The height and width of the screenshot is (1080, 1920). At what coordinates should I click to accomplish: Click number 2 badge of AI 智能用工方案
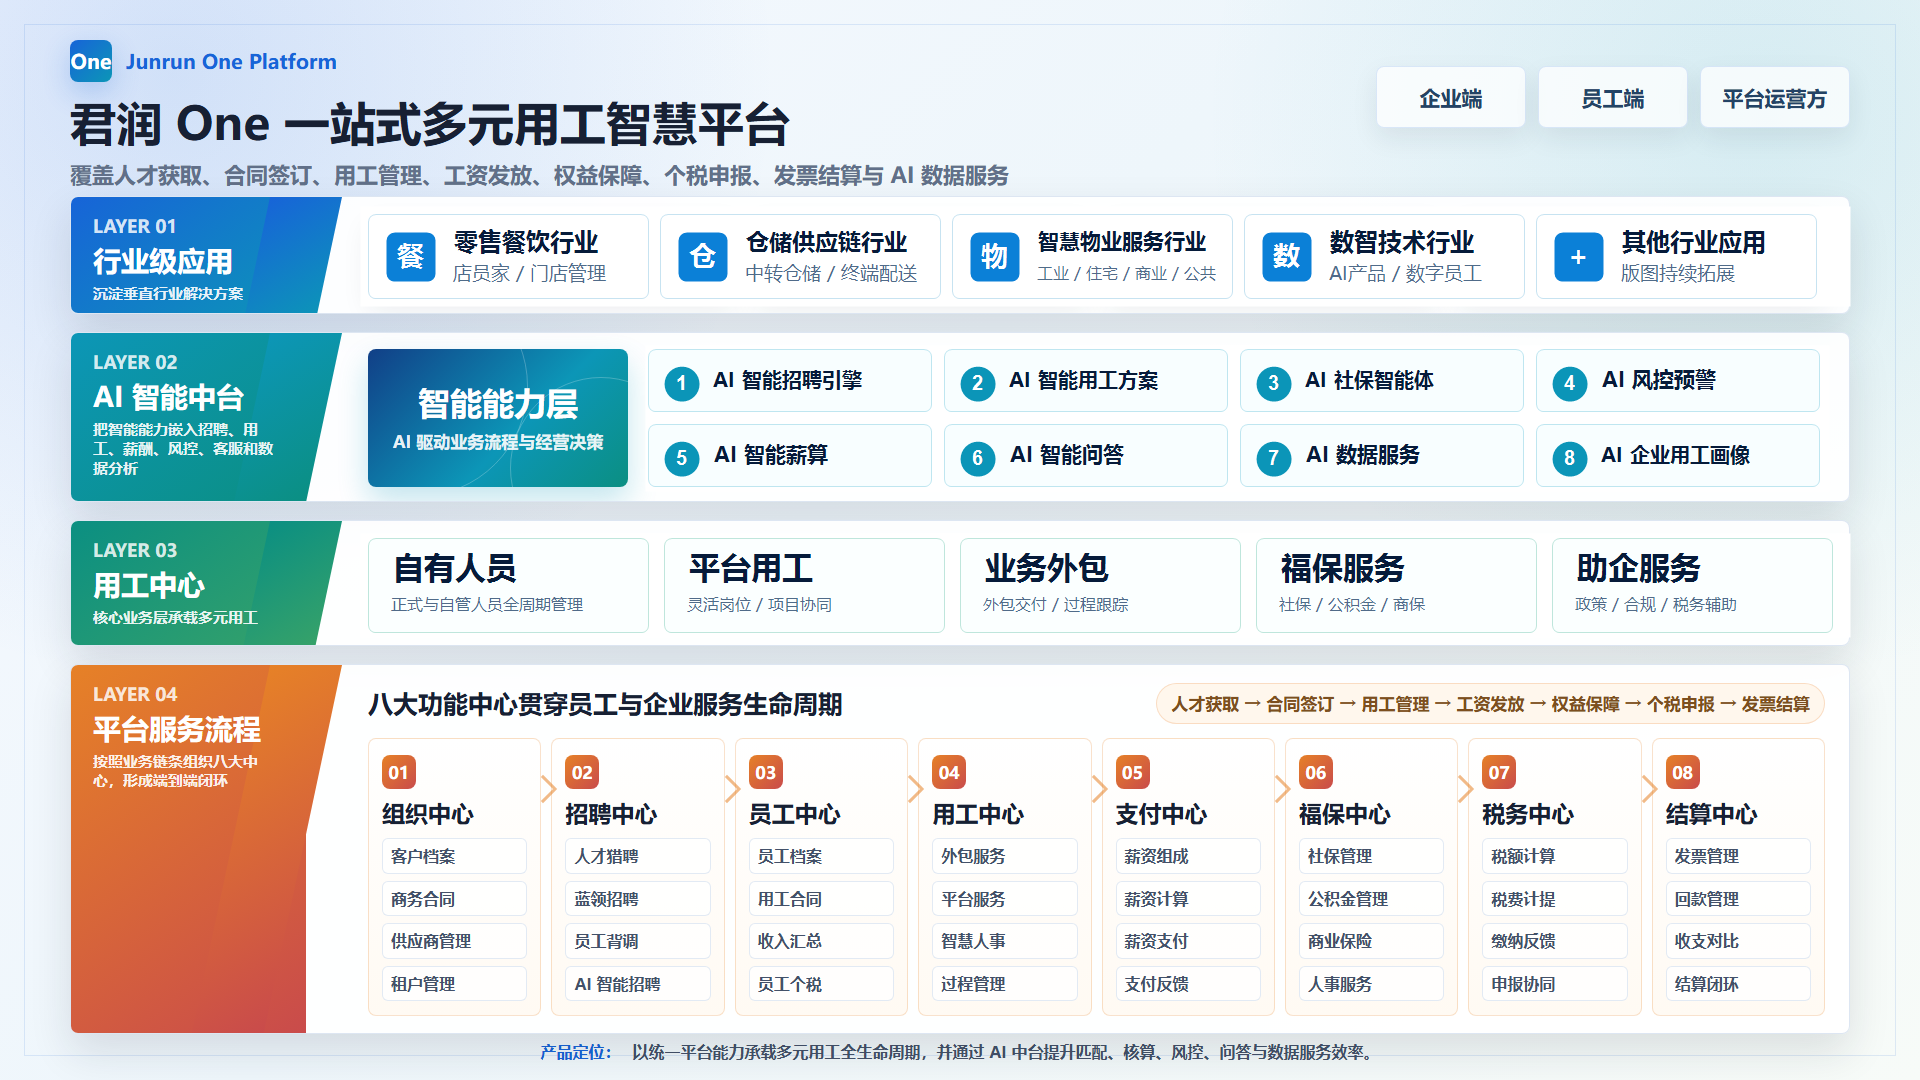click(978, 383)
